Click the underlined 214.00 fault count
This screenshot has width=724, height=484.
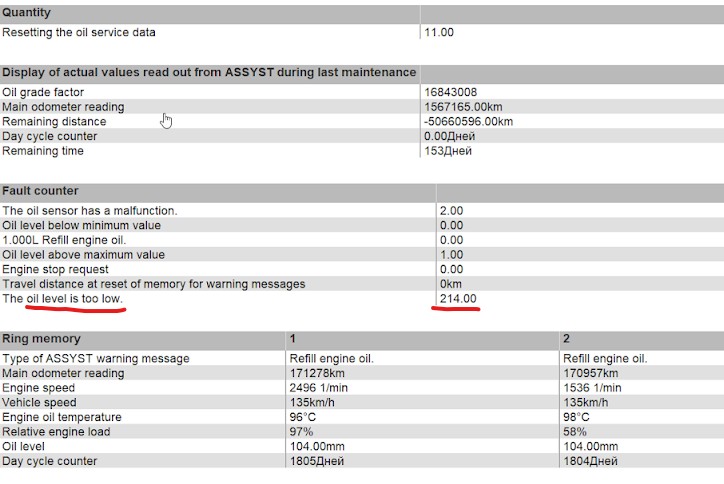pyautogui.click(x=456, y=299)
